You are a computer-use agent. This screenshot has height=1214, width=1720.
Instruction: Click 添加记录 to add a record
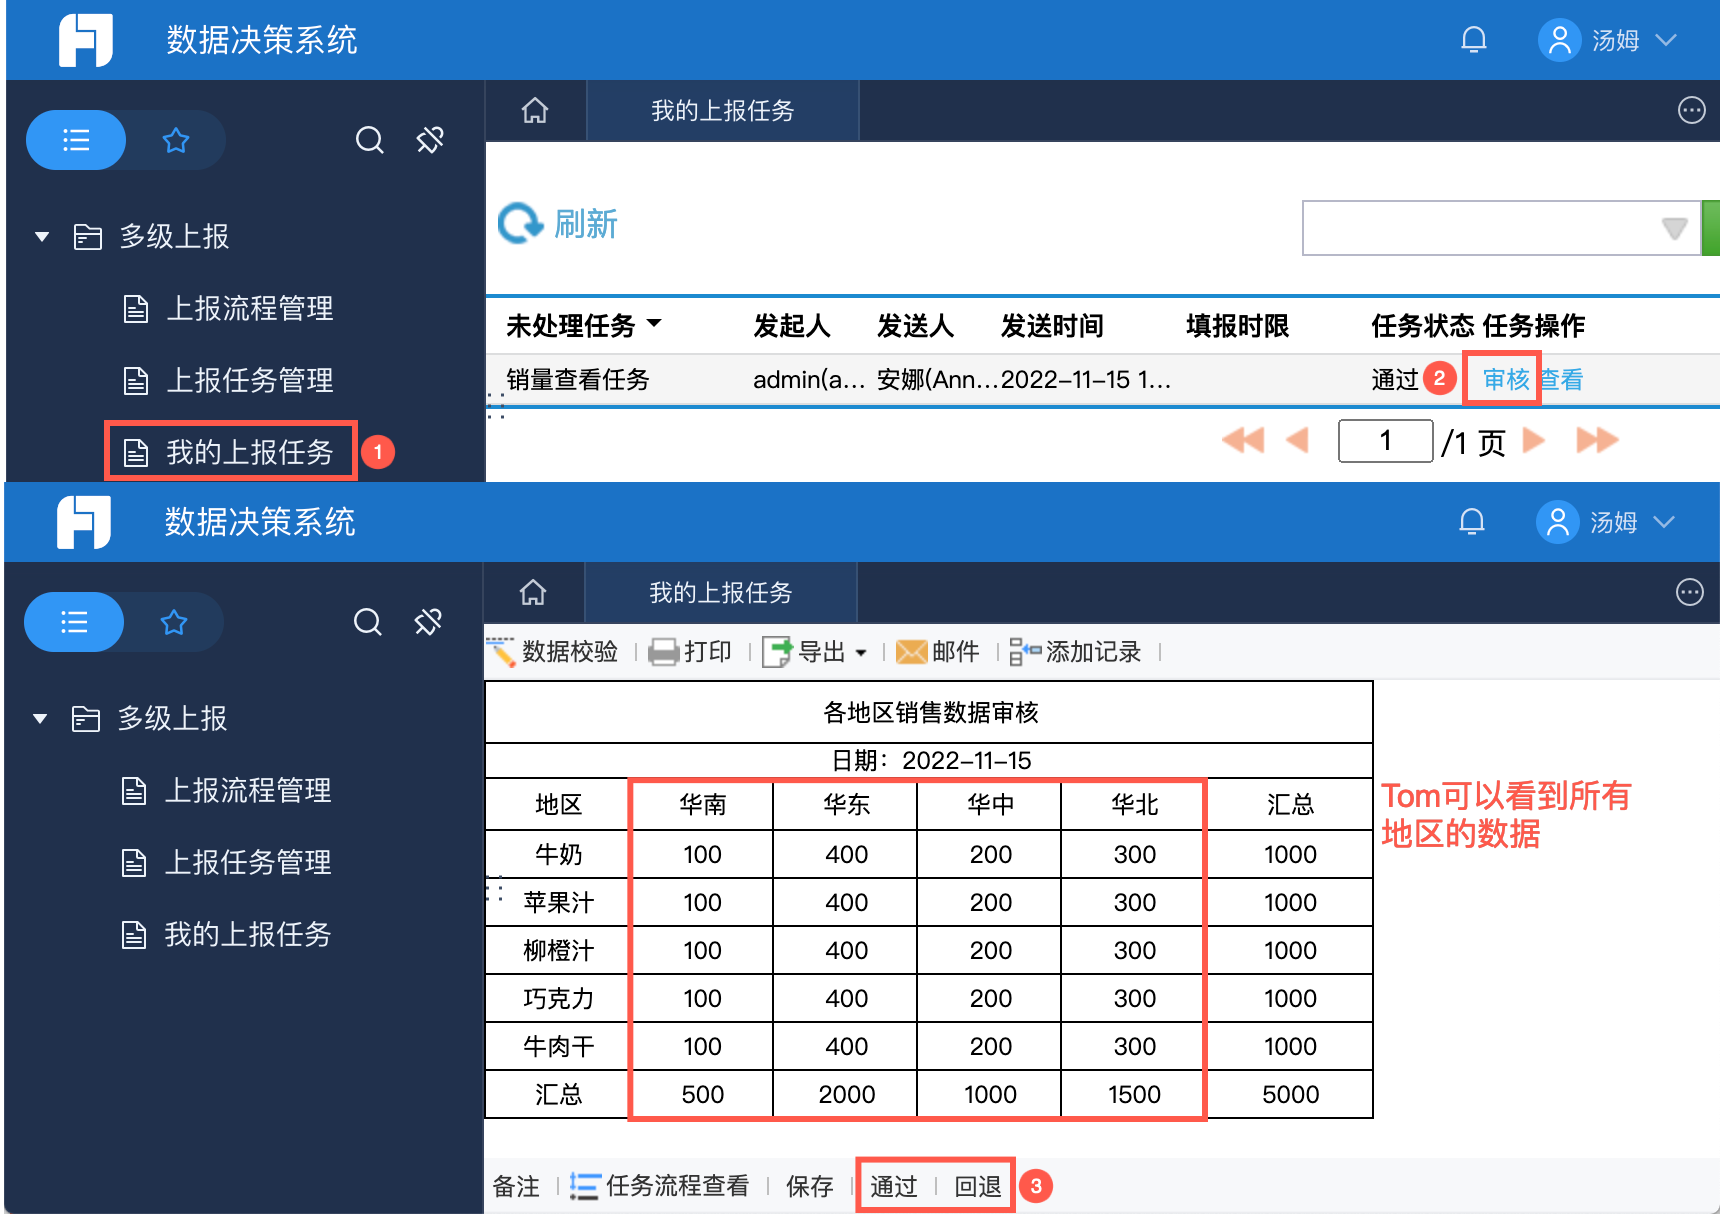click(x=1075, y=652)
